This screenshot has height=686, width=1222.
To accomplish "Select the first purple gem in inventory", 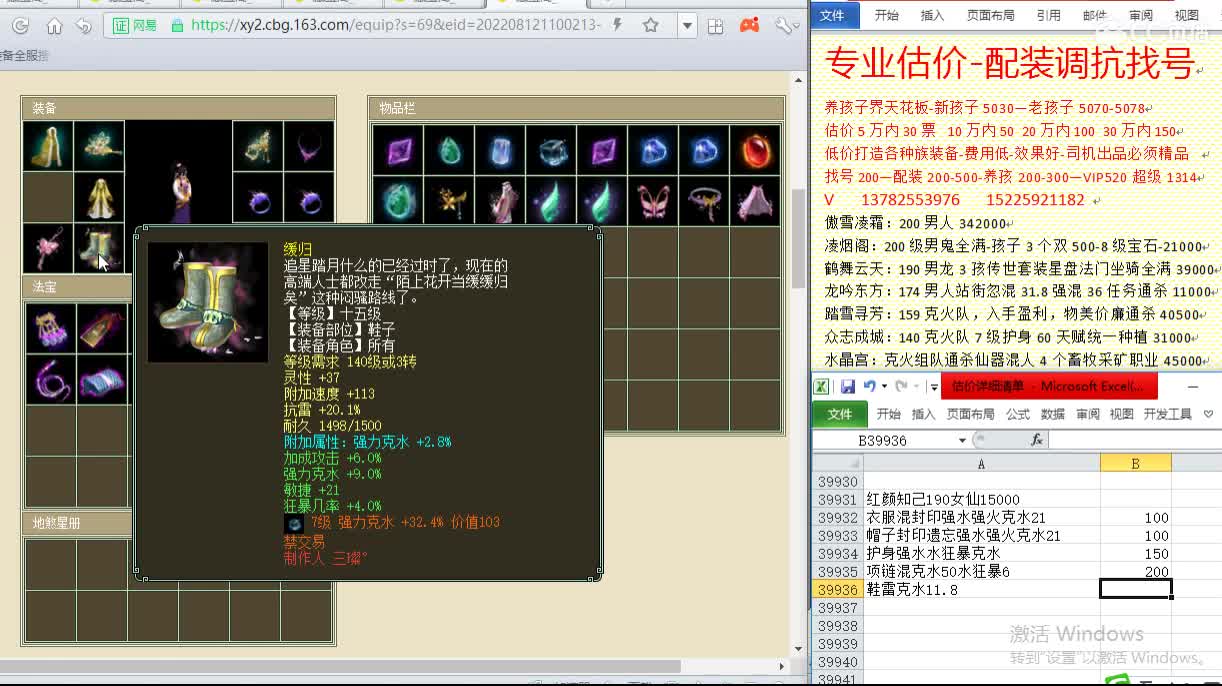I will (x=398, y=150).
